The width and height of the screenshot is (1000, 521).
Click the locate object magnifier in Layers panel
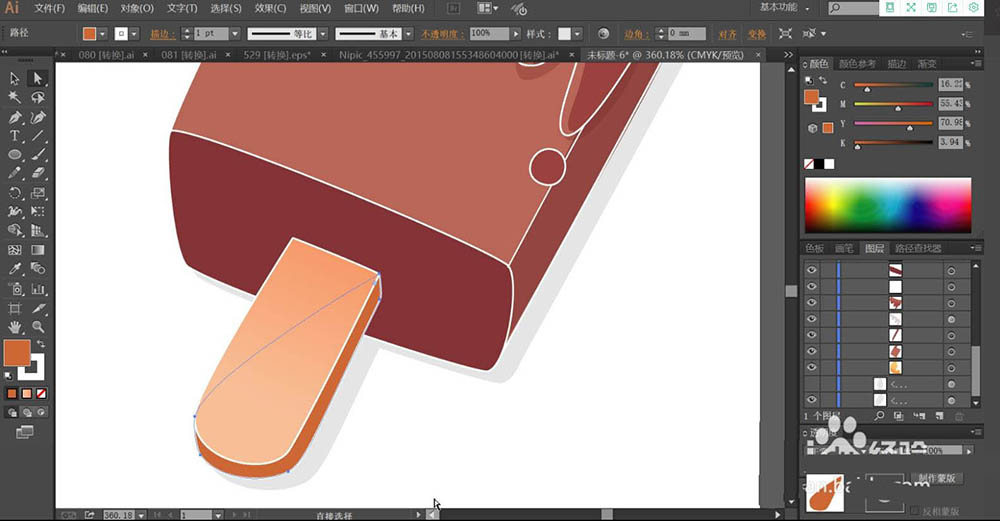point(879,416)
